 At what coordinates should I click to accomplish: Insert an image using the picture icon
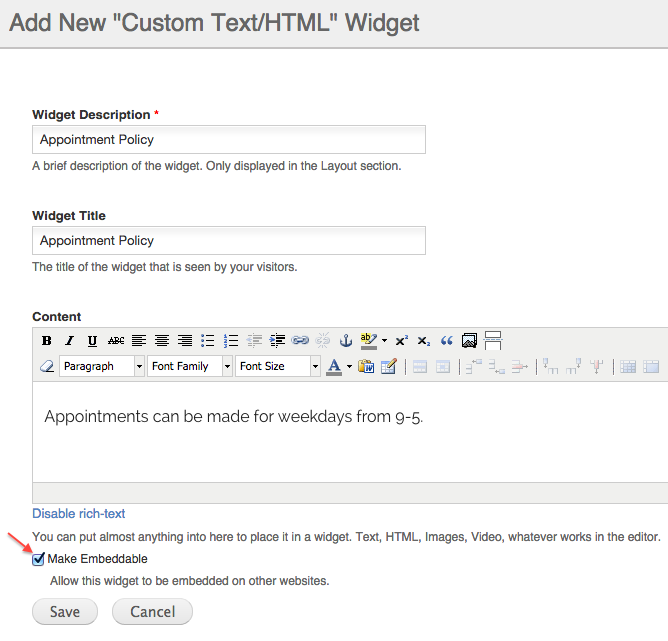[469, 341]
